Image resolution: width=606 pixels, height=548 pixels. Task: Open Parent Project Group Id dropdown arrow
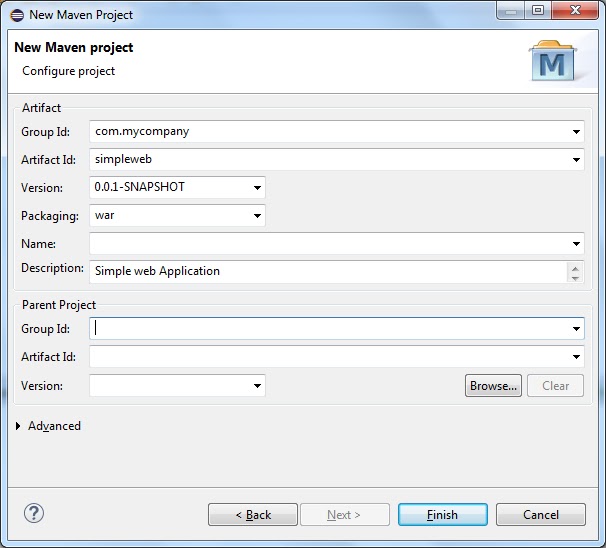click(x=576, y=329)
